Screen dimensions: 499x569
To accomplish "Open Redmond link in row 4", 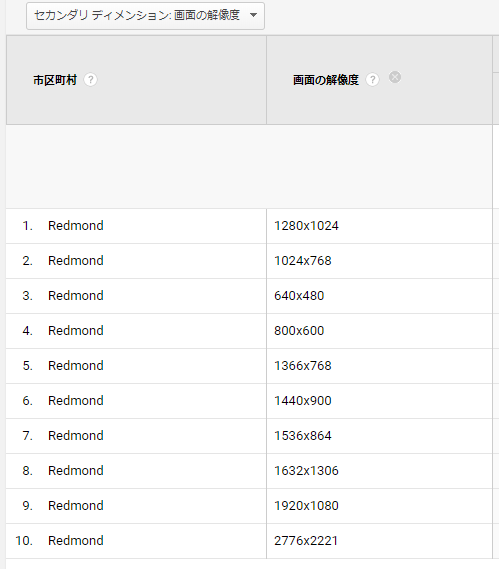I will point(76,331).
